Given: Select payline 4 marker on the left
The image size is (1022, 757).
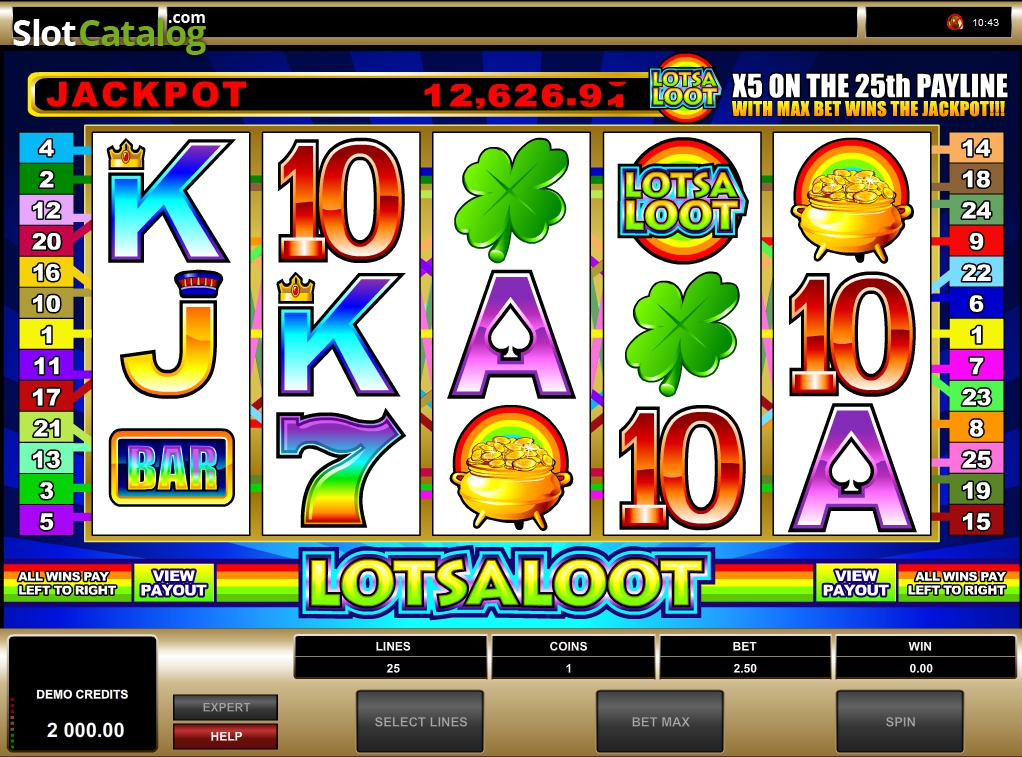Looking at the screenshot, I should pyautogui.click(x=46, y=147).
